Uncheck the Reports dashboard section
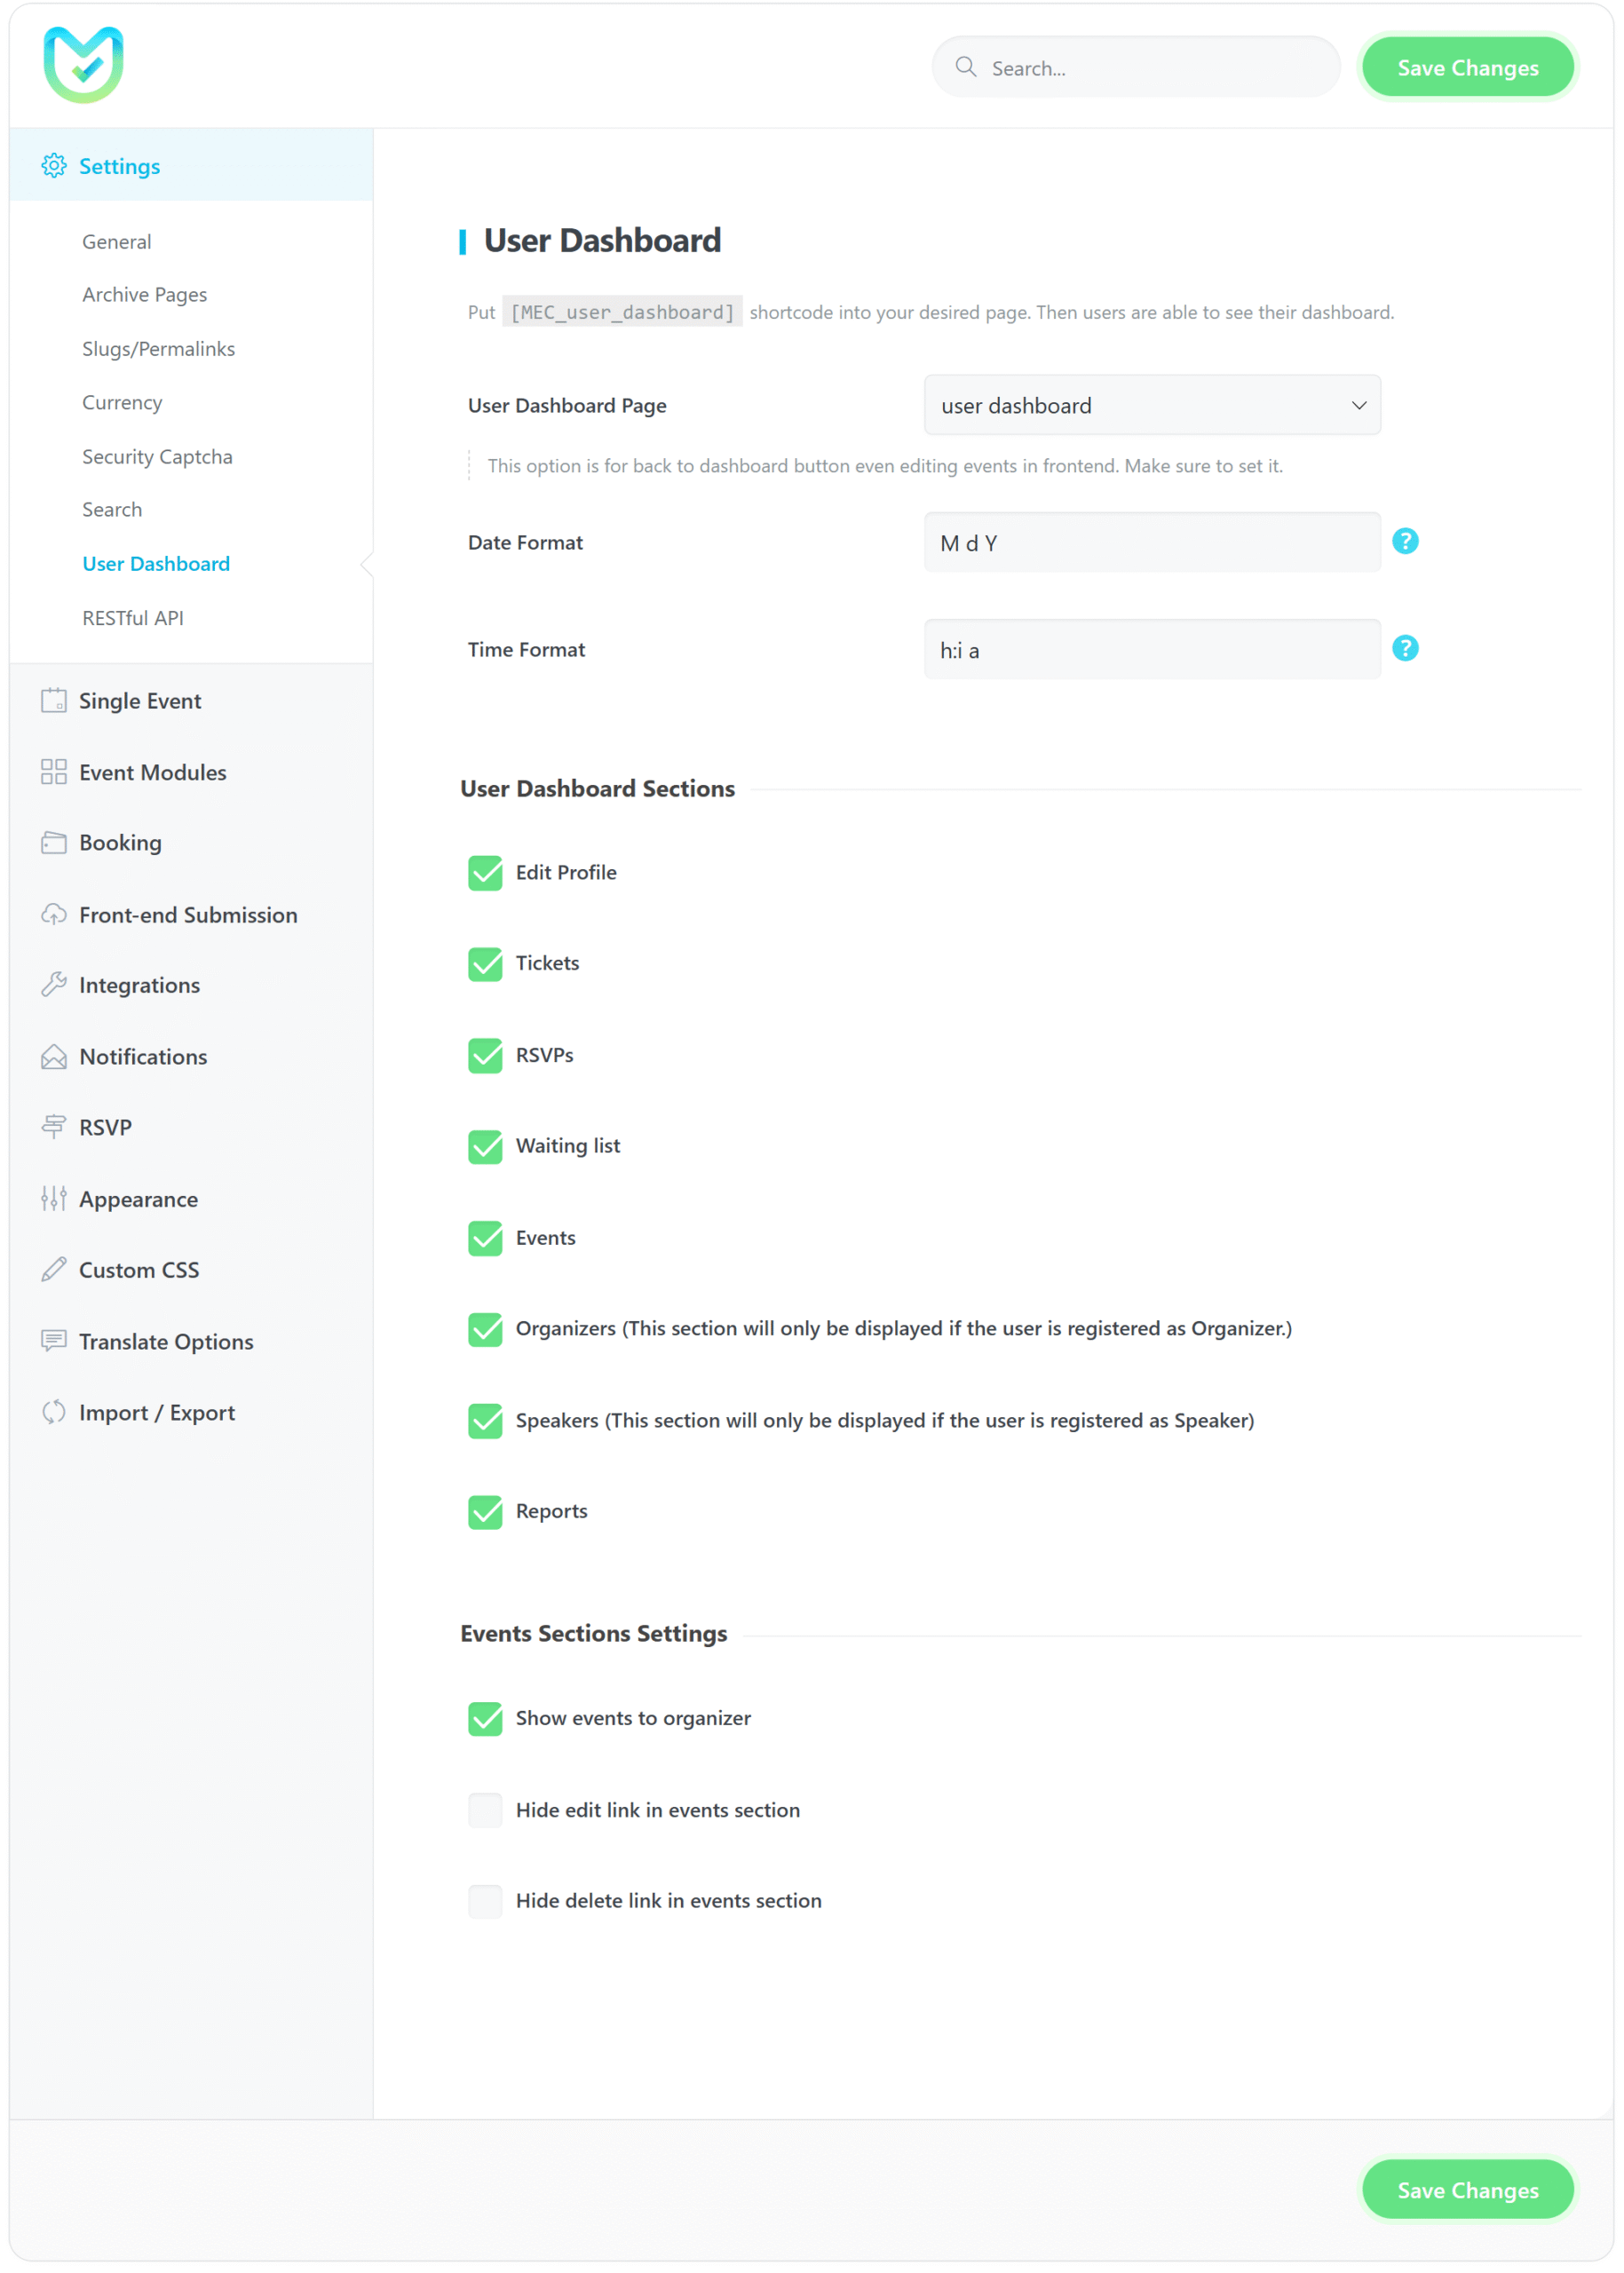The width and height of the screenshot is (1624, 2273). (485, 1512)
